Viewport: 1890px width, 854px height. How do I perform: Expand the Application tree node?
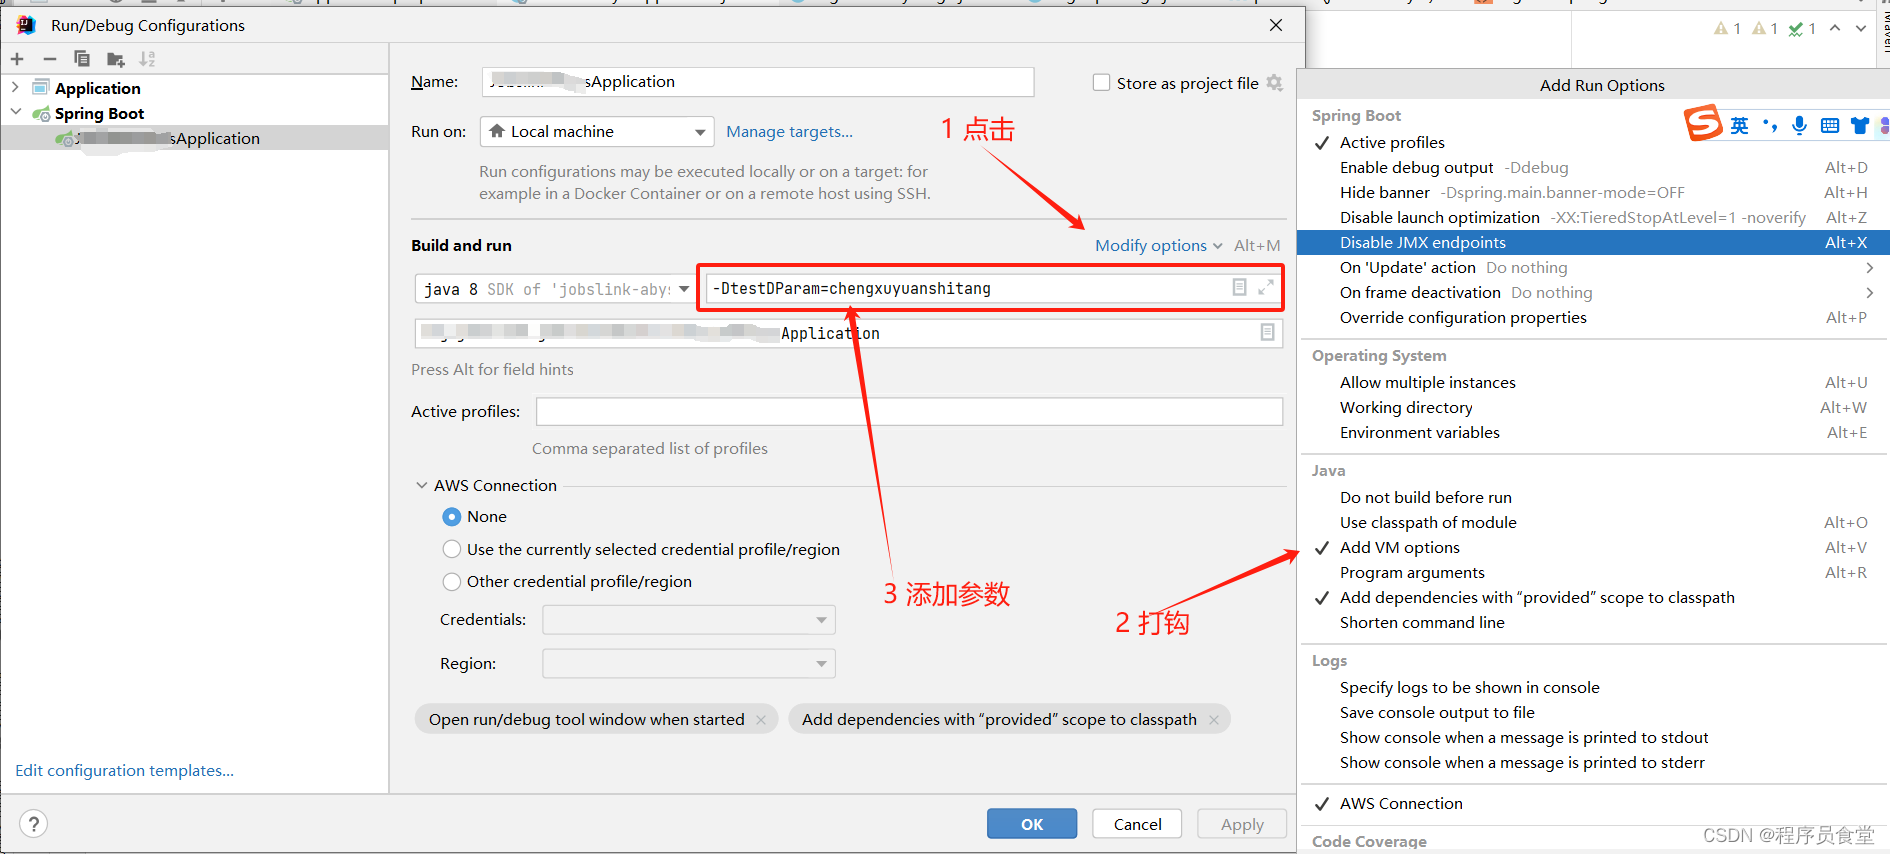[15, 88]
